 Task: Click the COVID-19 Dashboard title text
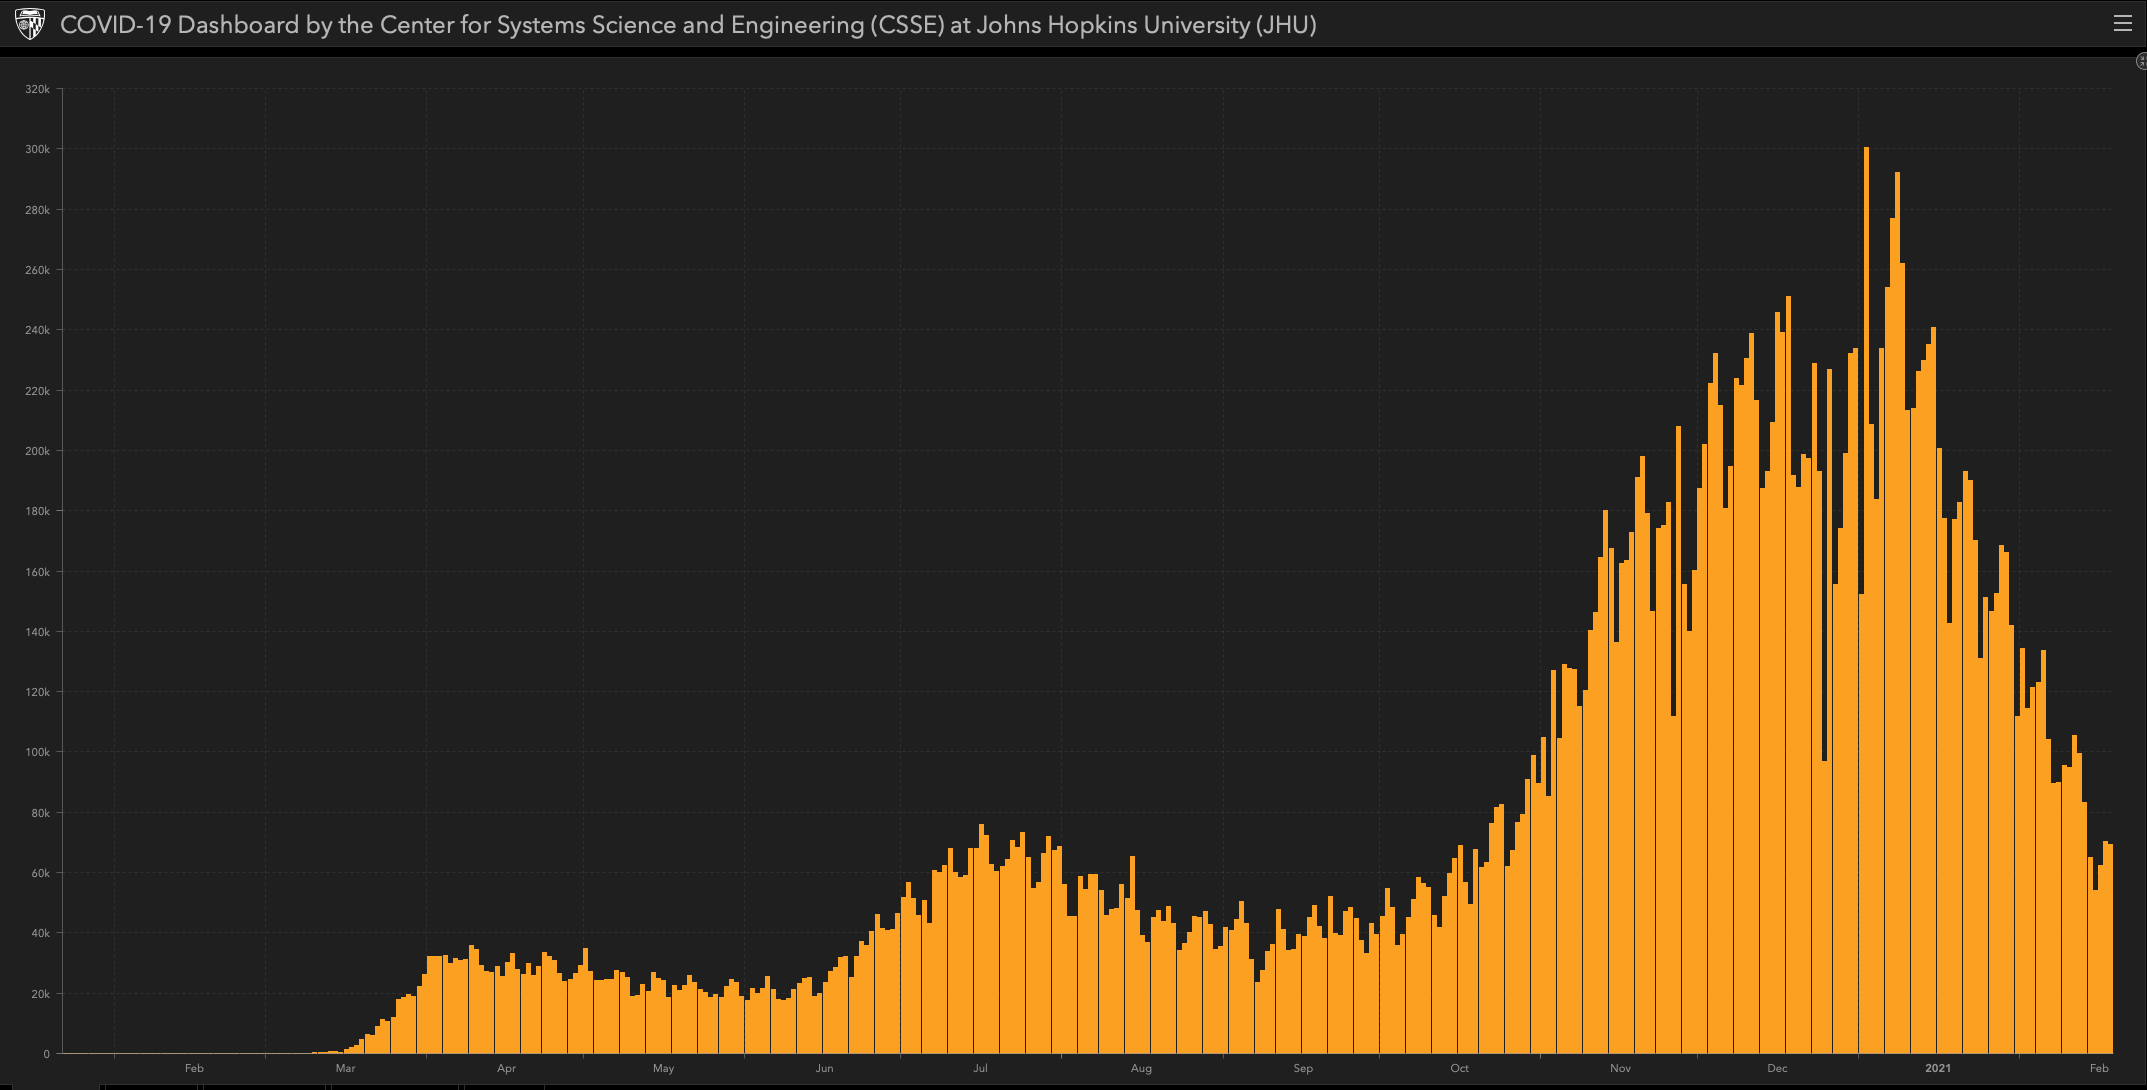(688, 25)
